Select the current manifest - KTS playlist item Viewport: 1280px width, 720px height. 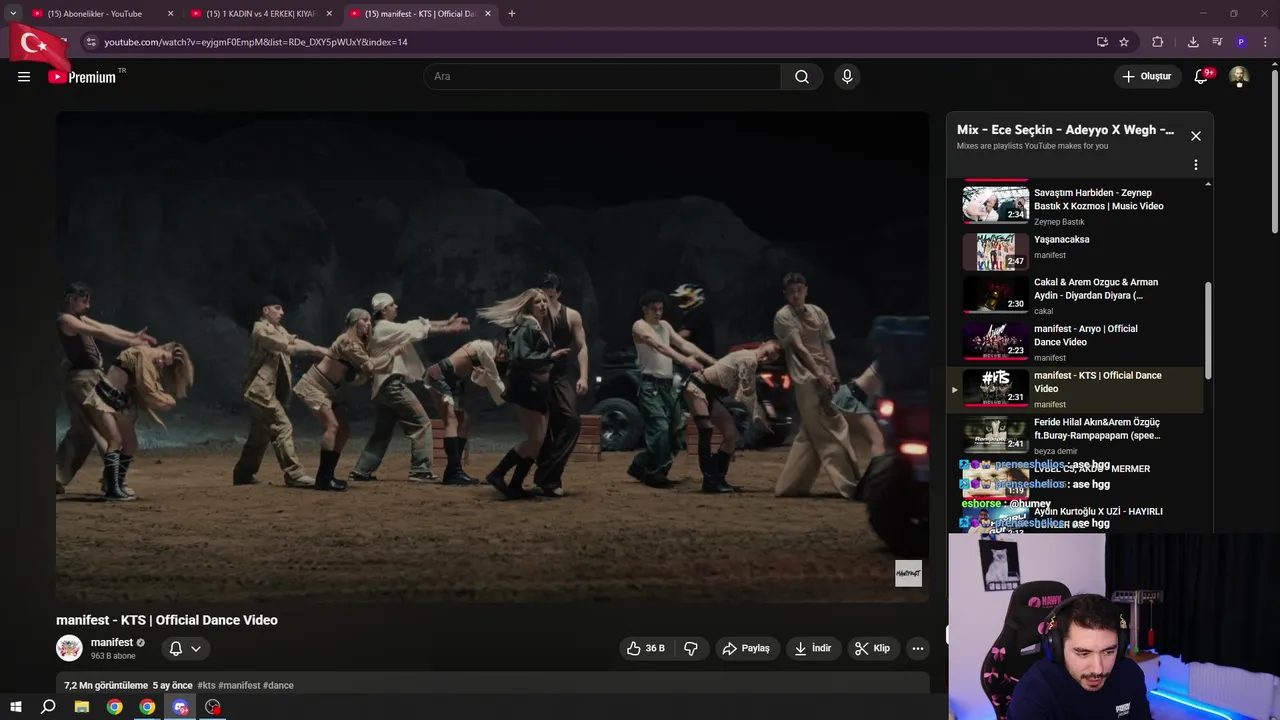click(1076, 389)
